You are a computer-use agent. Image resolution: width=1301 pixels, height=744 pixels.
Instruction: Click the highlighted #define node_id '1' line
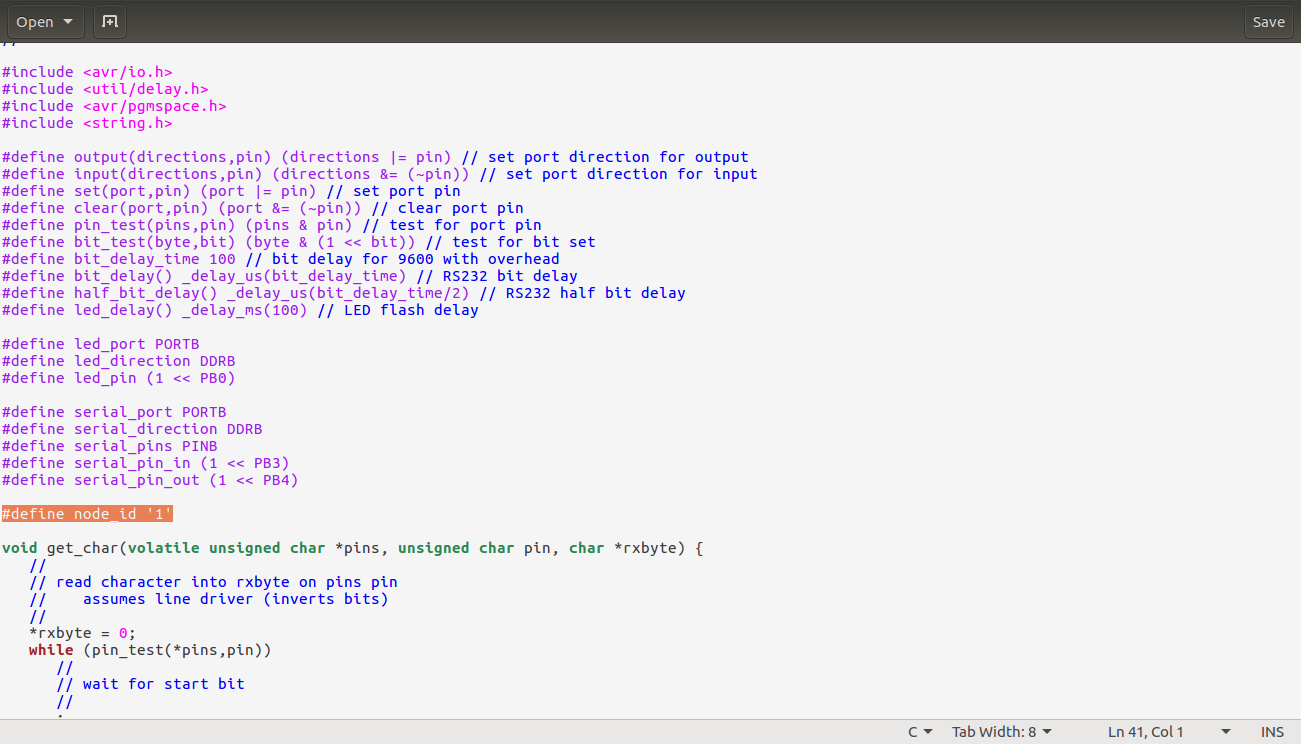click(87, 514)
